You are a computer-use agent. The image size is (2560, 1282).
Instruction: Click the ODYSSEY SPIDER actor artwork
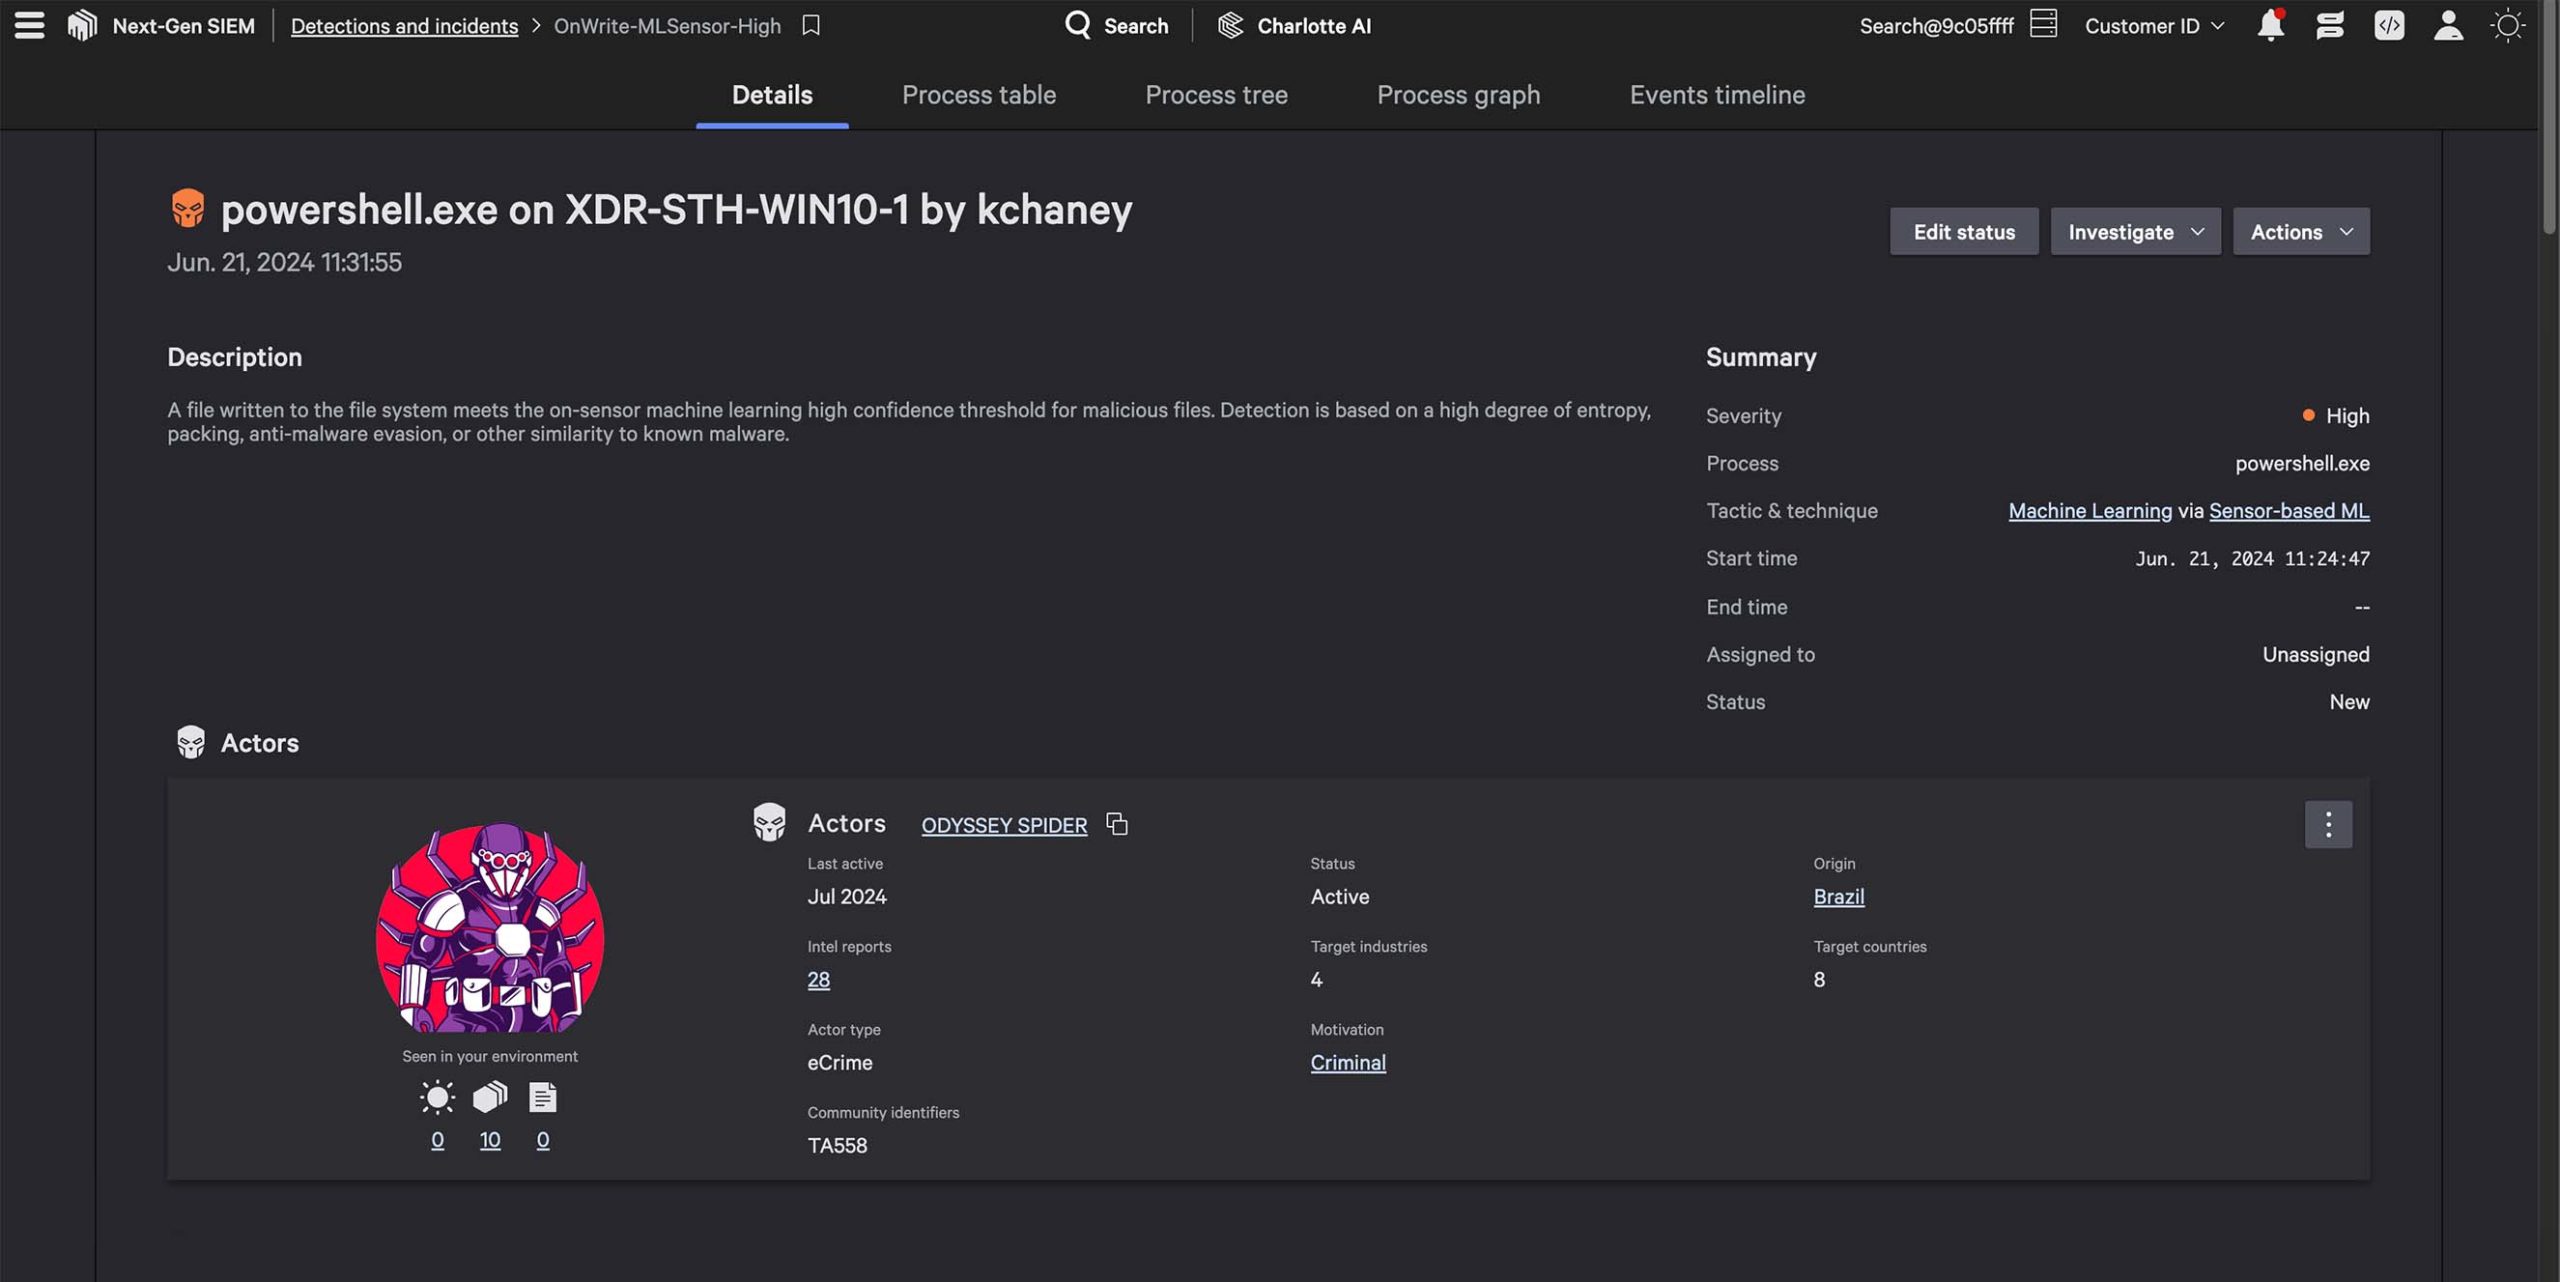pyautogui.click(x=490, y=930)
